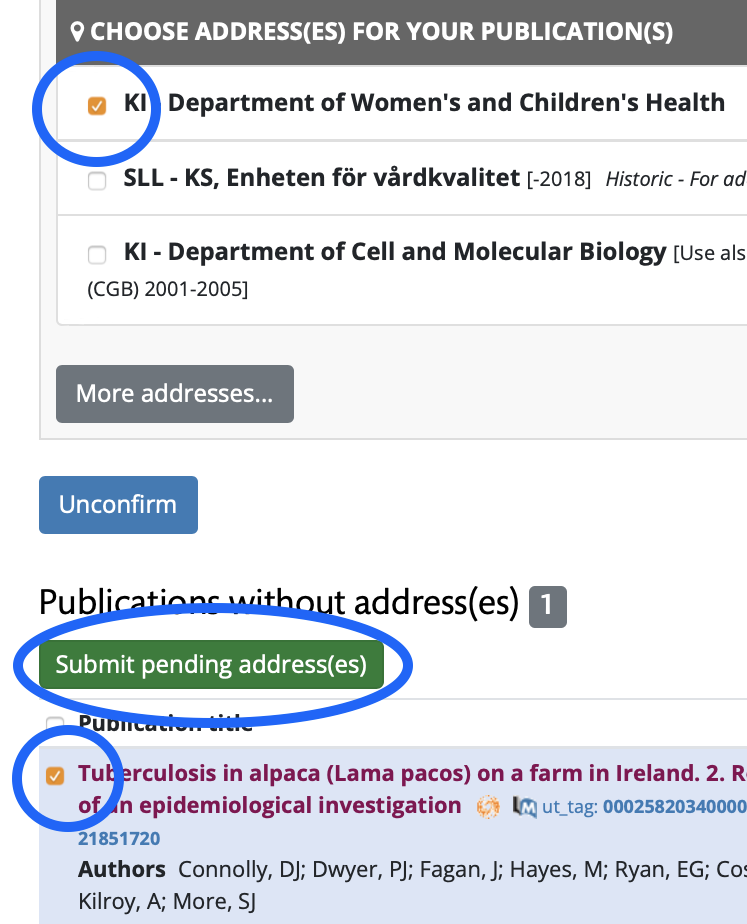
Task: Submit pending address(es)
Action: pyautogui.click(x=211, y=665)
